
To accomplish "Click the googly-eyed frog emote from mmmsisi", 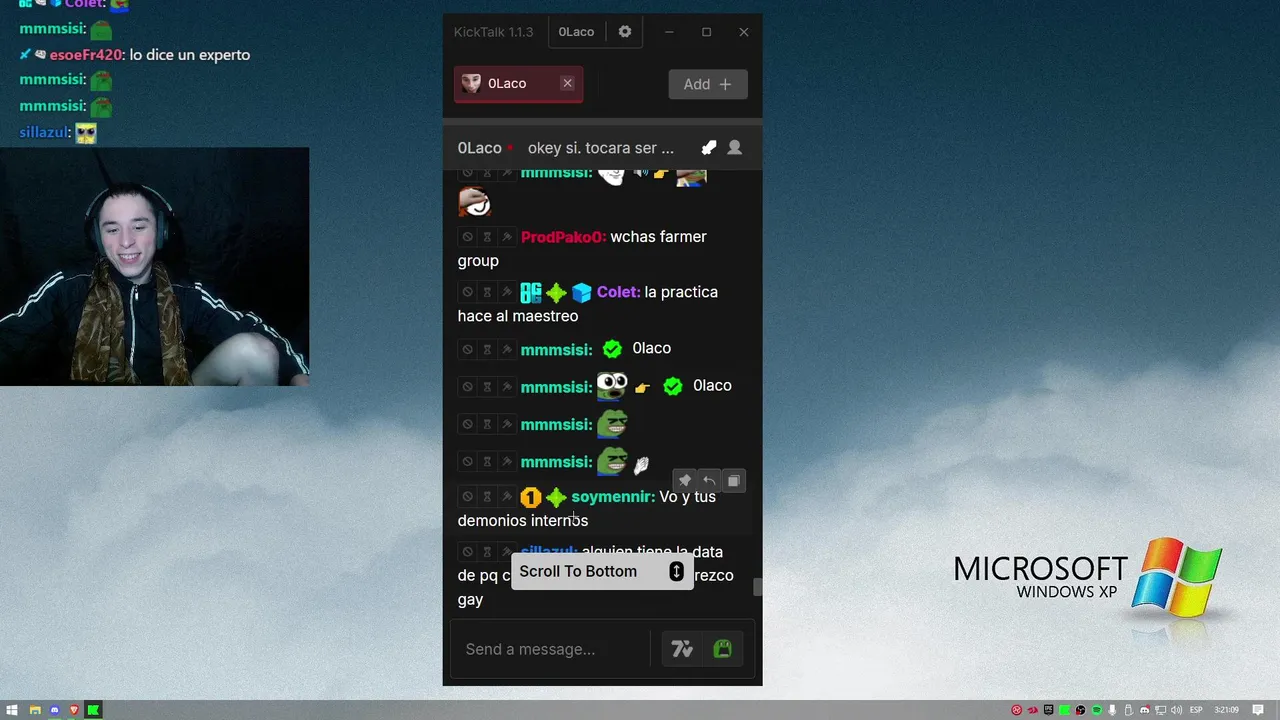I will tap(612, 385).
